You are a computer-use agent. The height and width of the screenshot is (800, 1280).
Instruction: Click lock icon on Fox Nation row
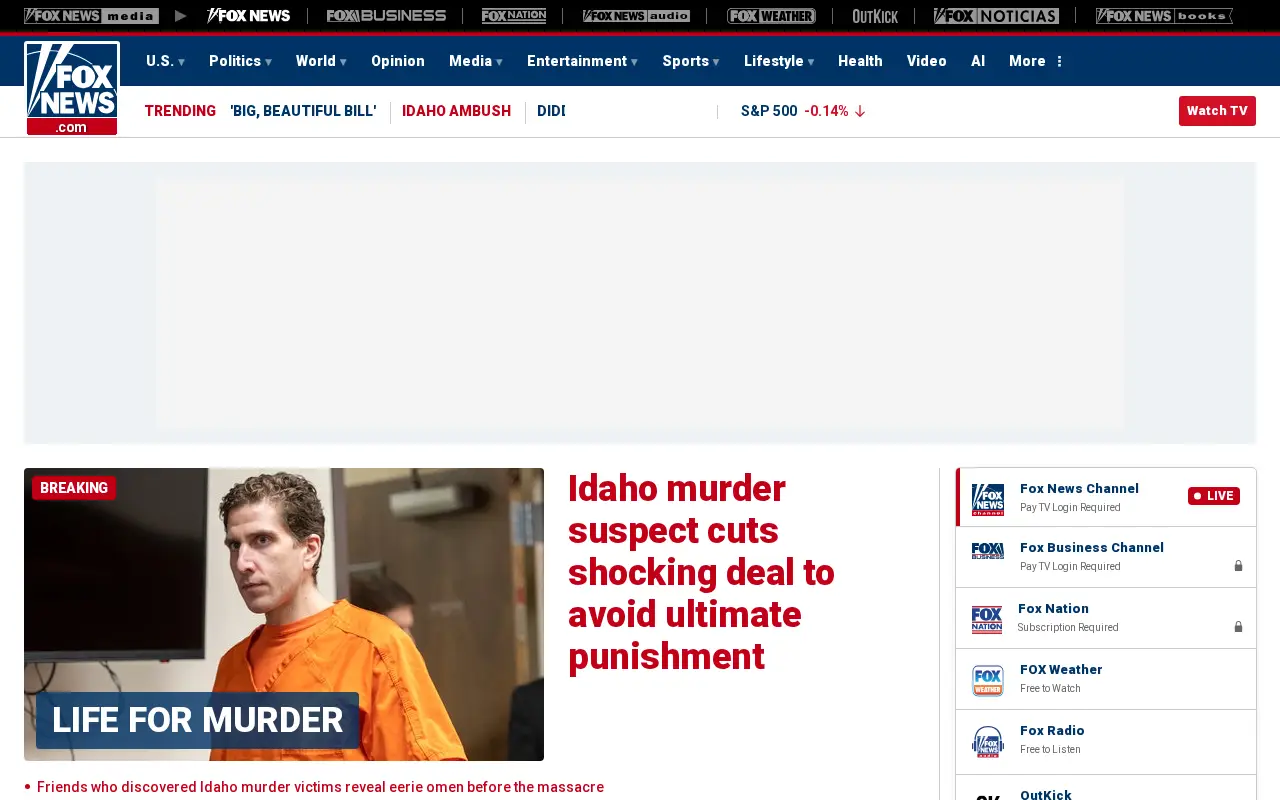coord(1238,627)
